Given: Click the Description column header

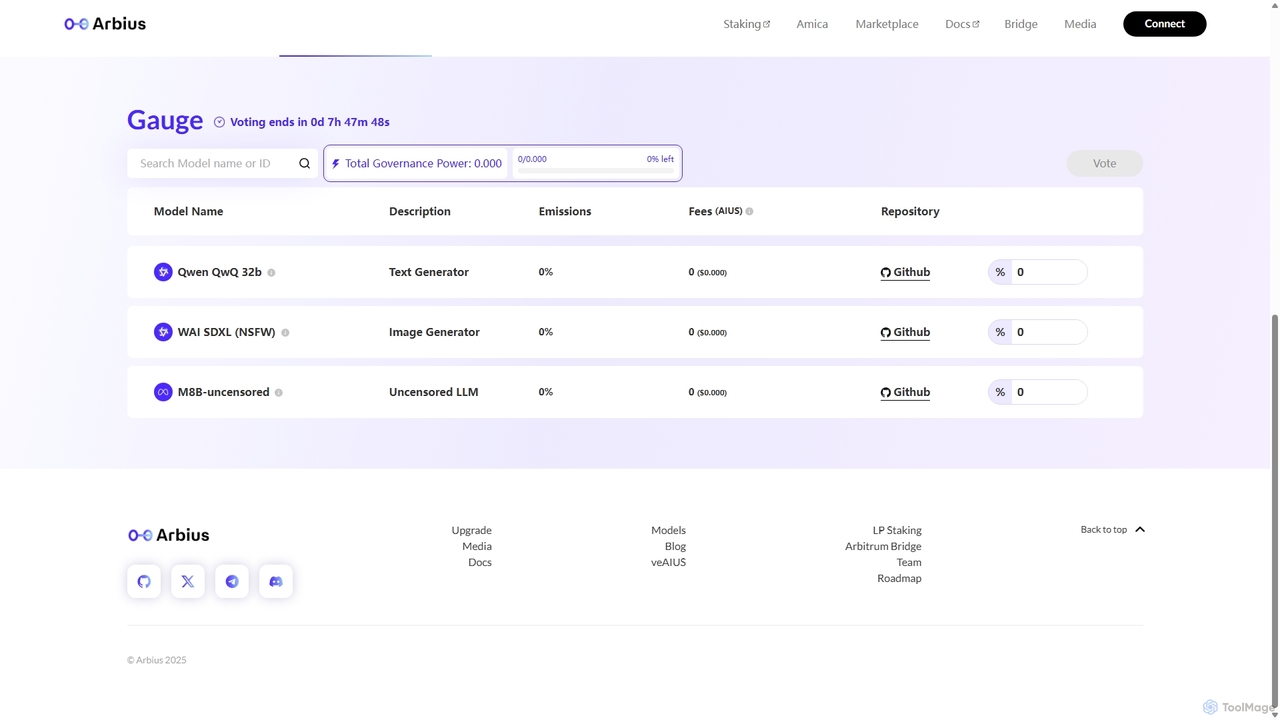Looking at the screenshot, I should (420, 212).
